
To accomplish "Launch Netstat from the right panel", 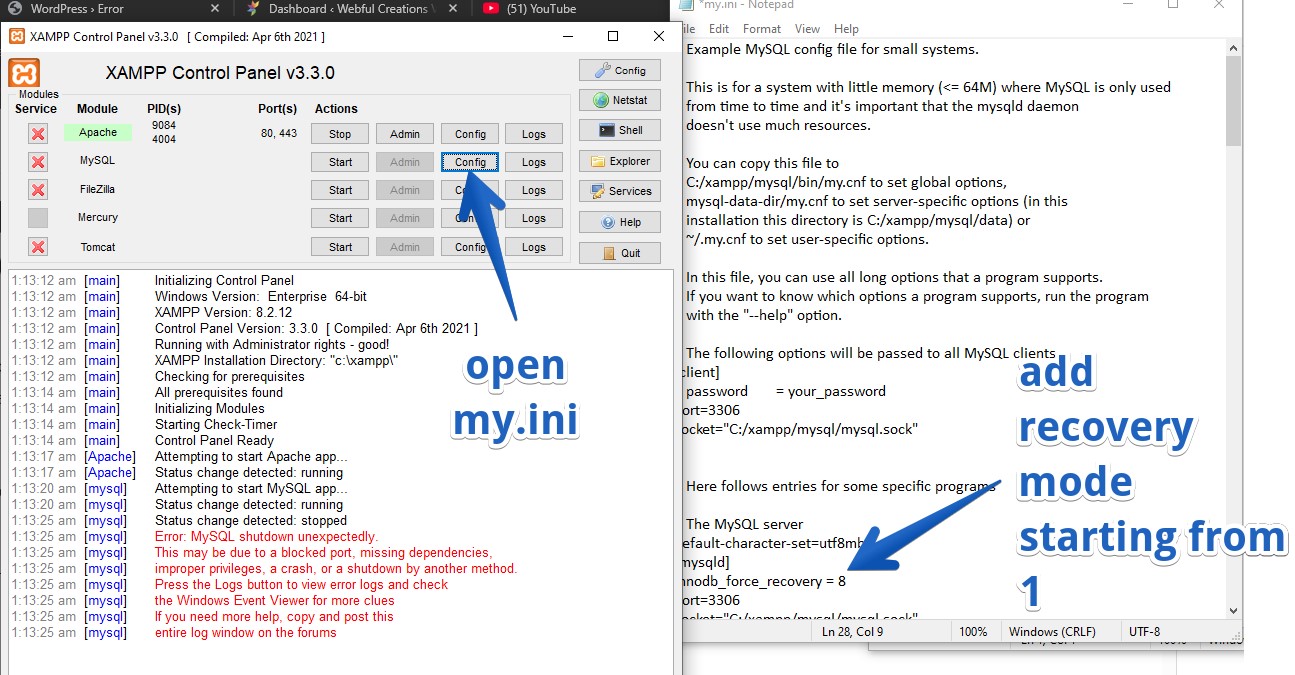I will [x=619, y=101].
